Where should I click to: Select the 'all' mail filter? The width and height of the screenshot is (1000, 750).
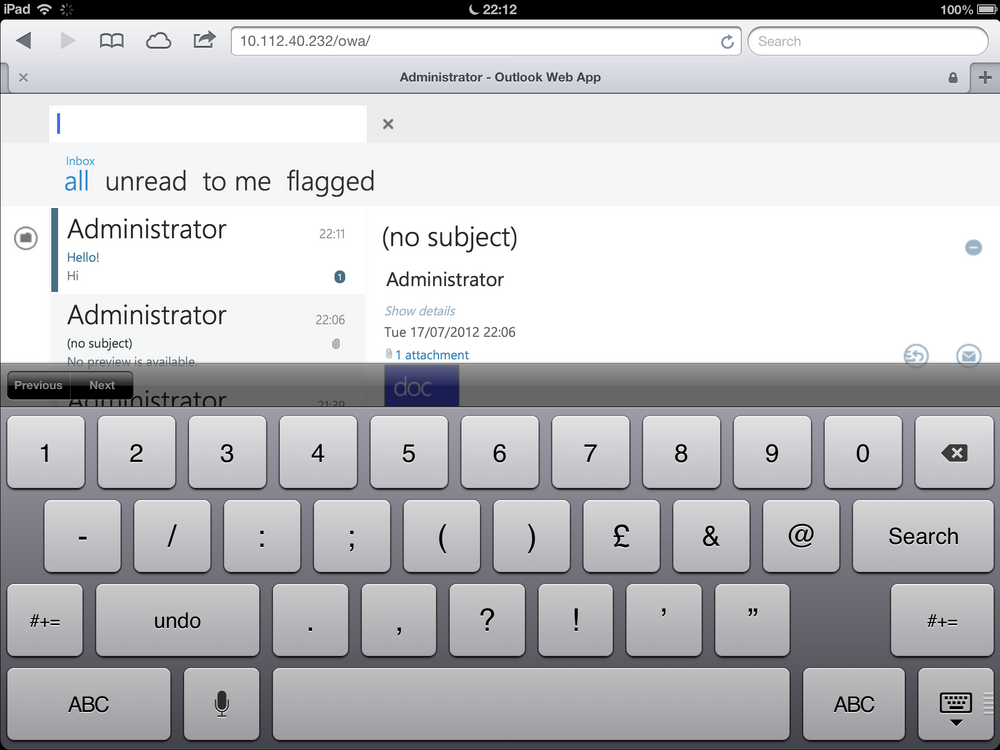point(77,182)
